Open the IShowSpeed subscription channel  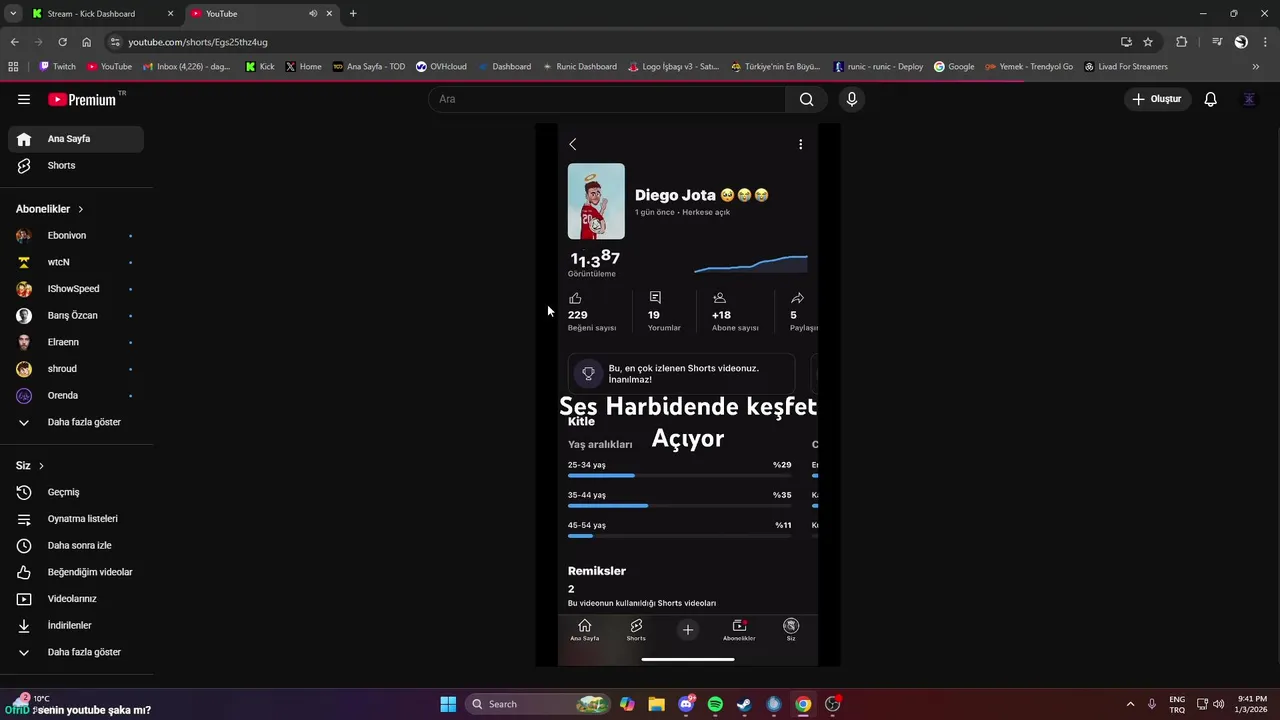(x=76, y=289)
